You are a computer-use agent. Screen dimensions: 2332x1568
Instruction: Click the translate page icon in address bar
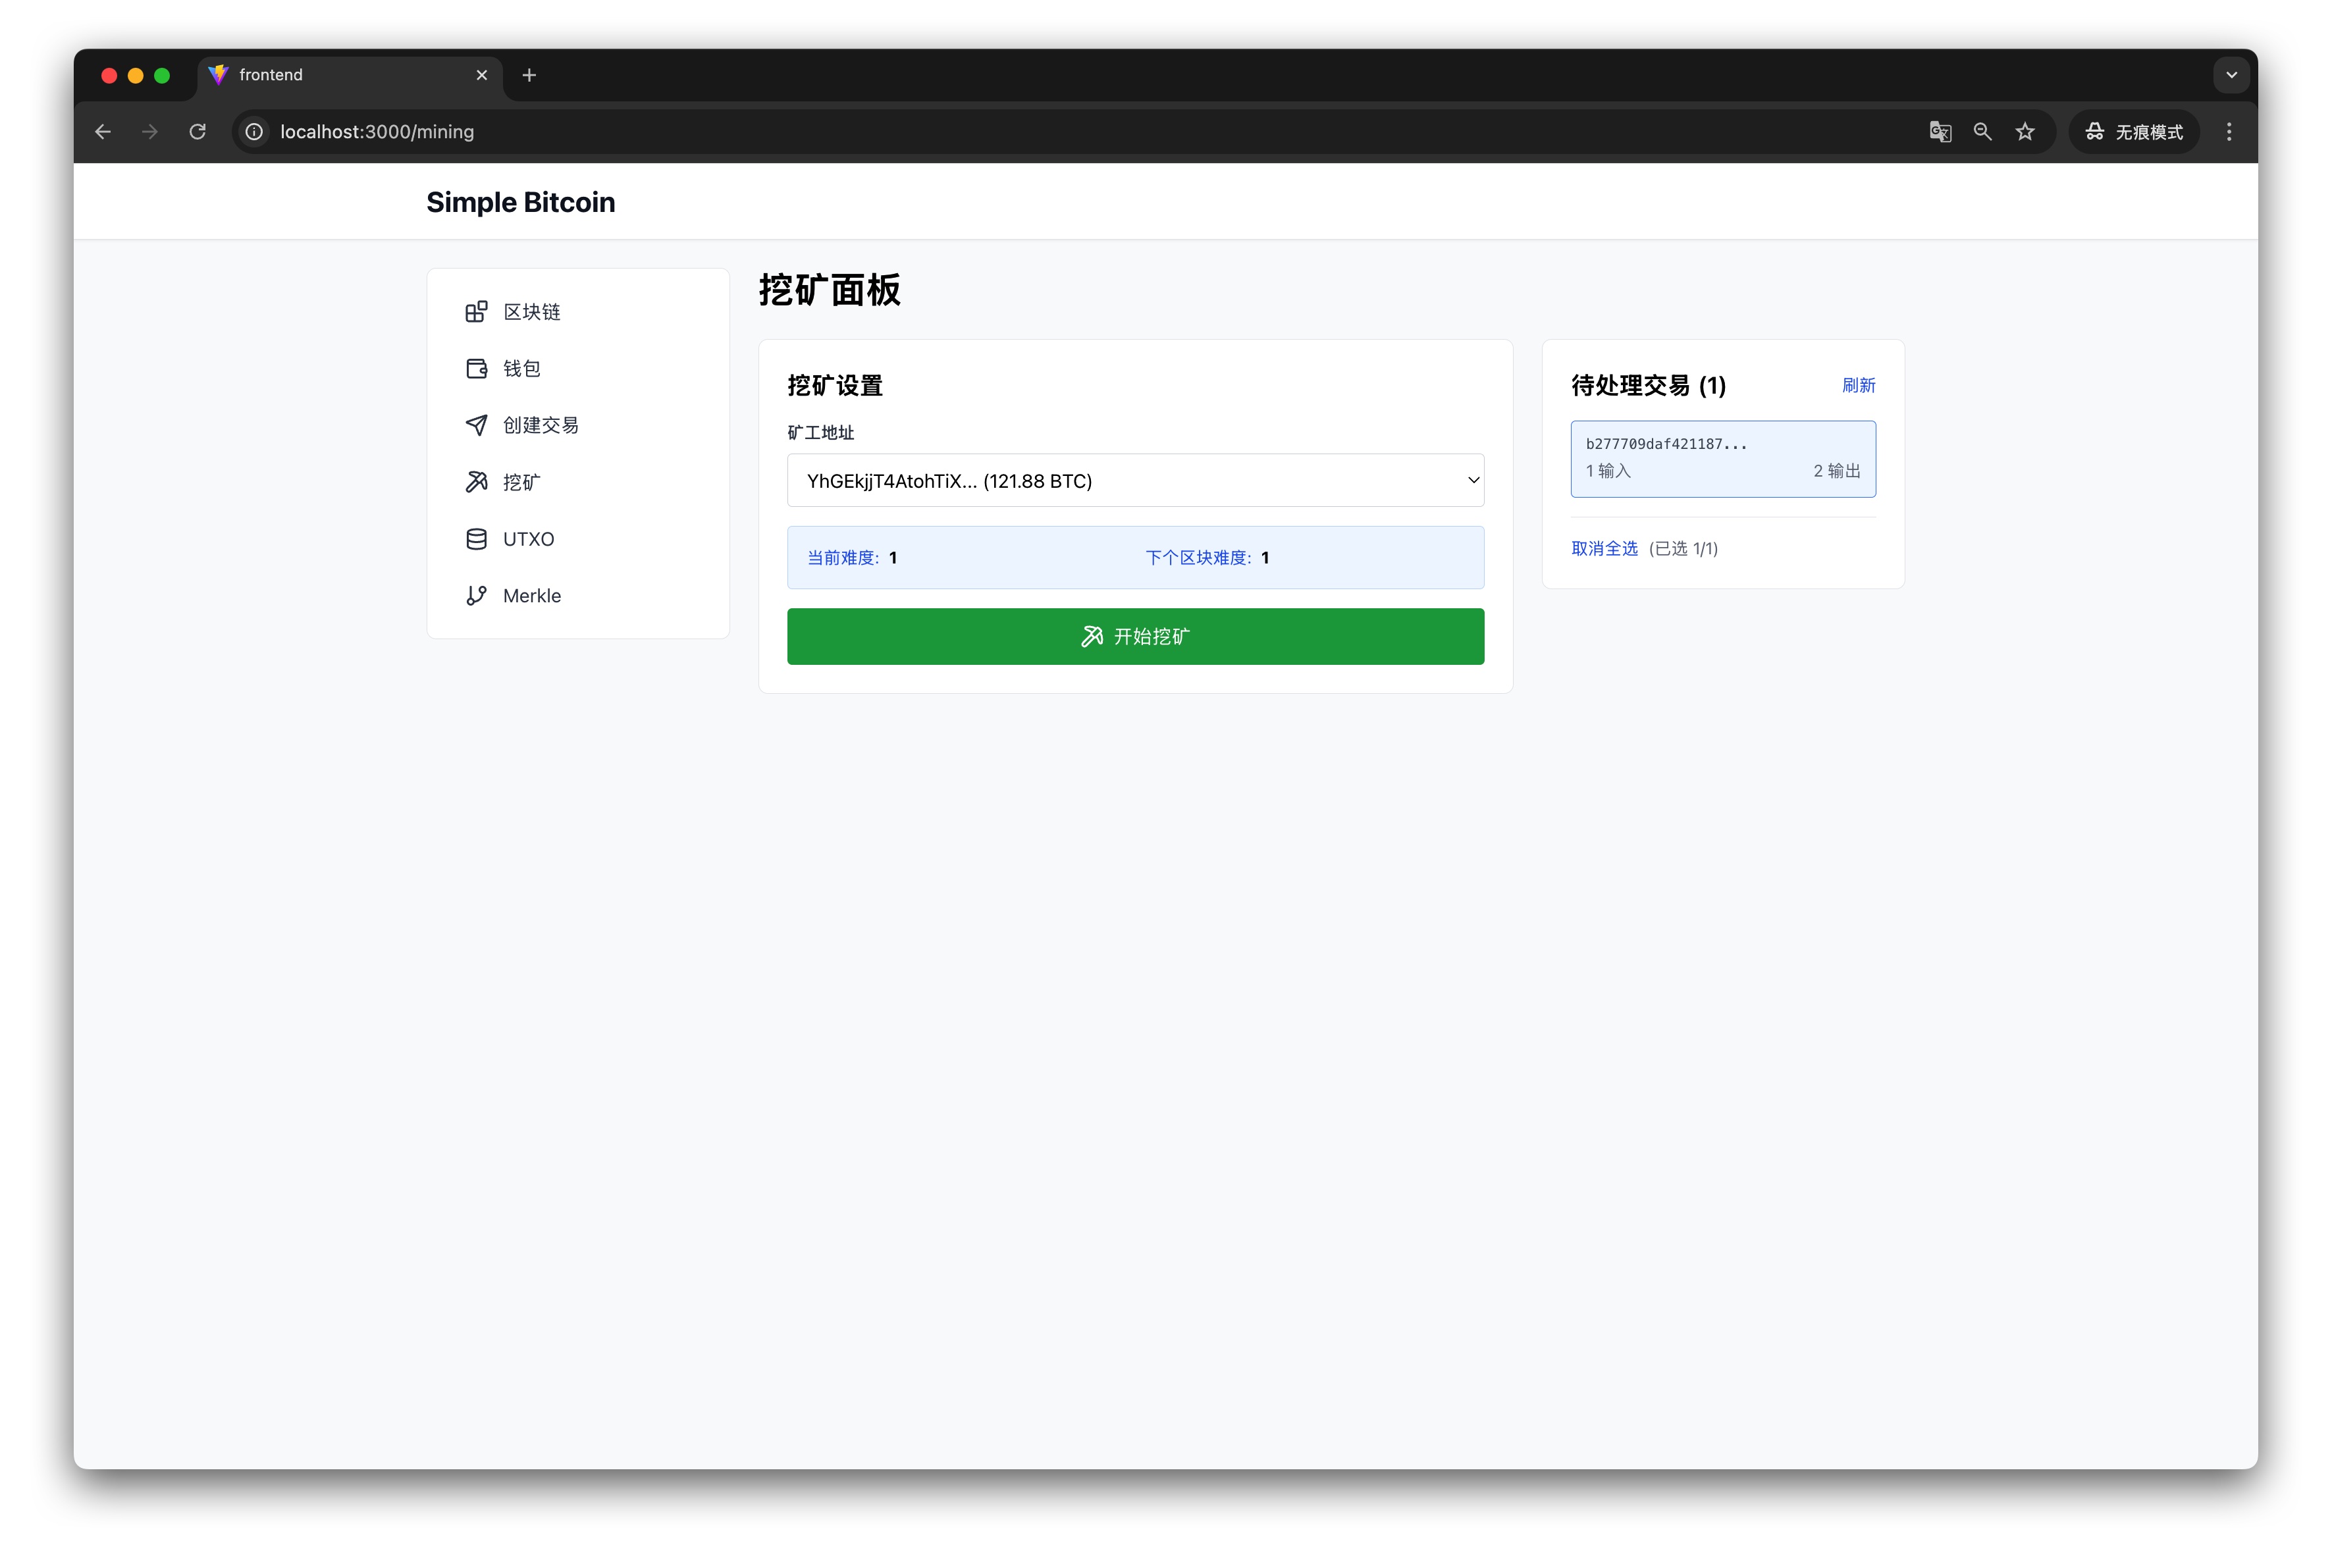pos(1939,132)
